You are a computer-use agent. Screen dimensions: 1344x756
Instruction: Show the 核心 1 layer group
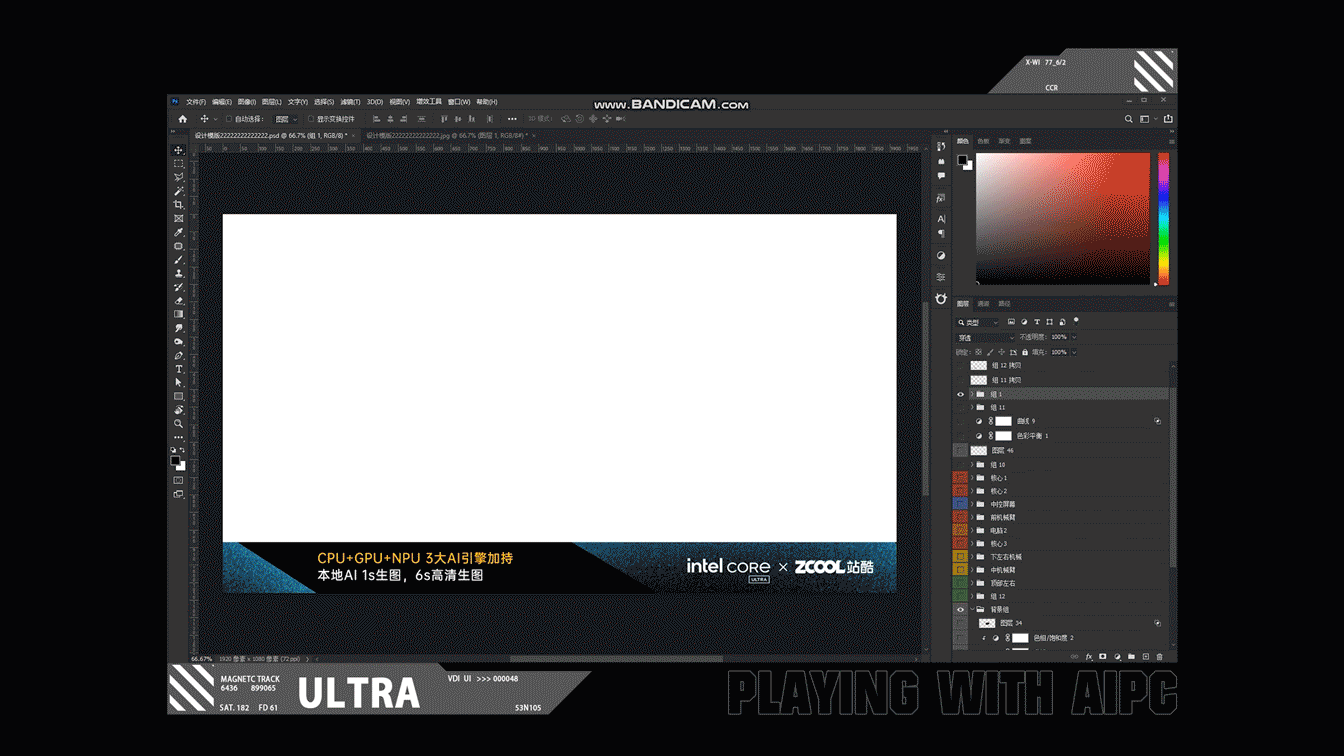coord(961,478)
